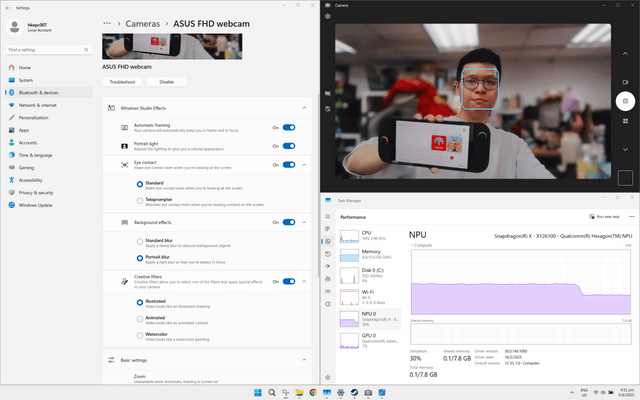Open Task Manager navigation hamburger menu

click(327, 216)
